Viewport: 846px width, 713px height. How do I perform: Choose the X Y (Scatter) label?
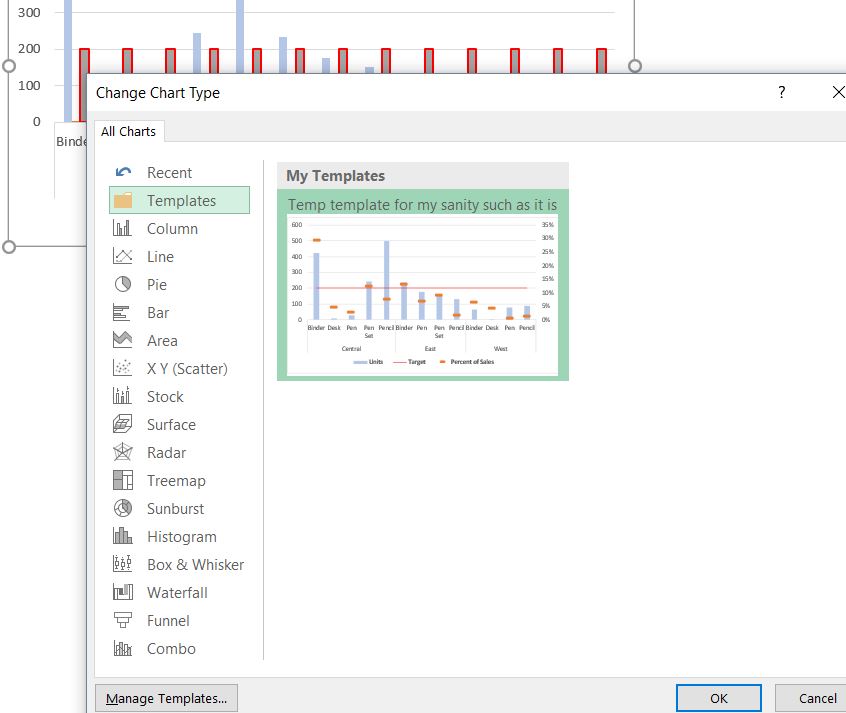pos(187,369)
